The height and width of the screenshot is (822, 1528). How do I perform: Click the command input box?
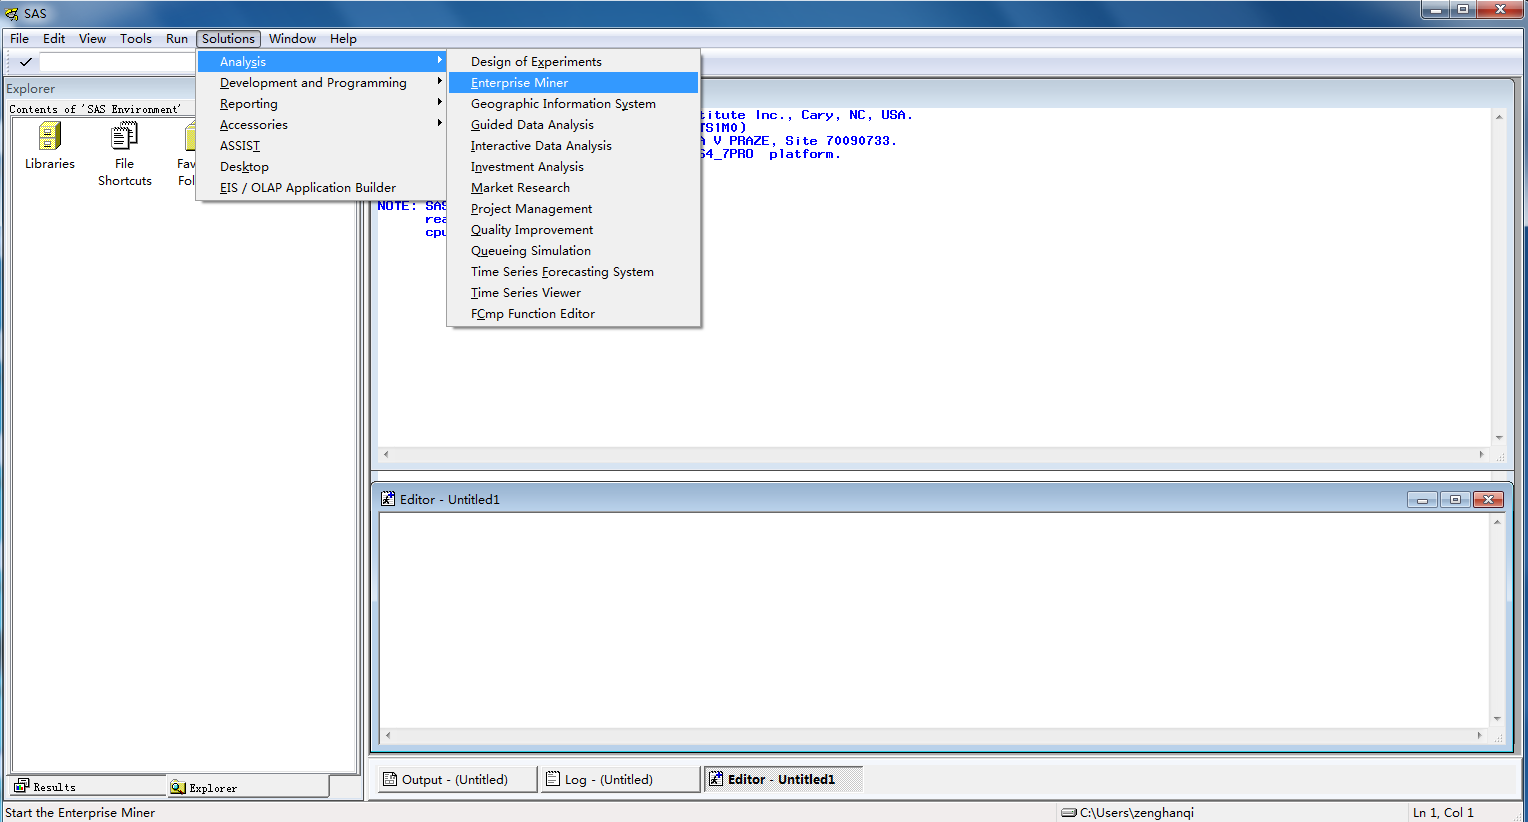117,62
